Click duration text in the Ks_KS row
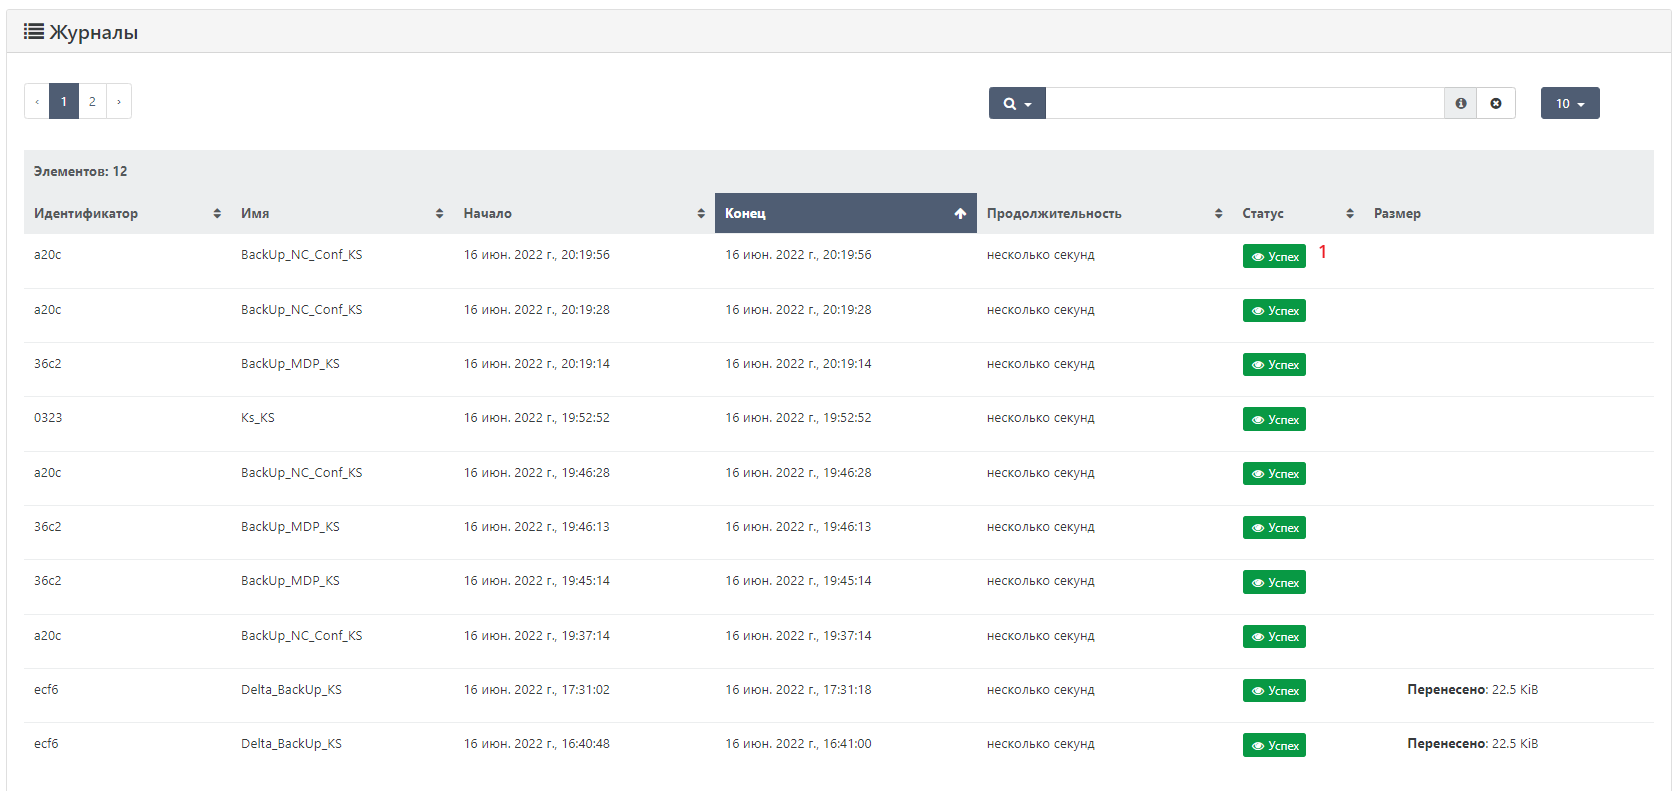Image resolution: width=1678 pixels, height=791 pixels. (1041, 418)
